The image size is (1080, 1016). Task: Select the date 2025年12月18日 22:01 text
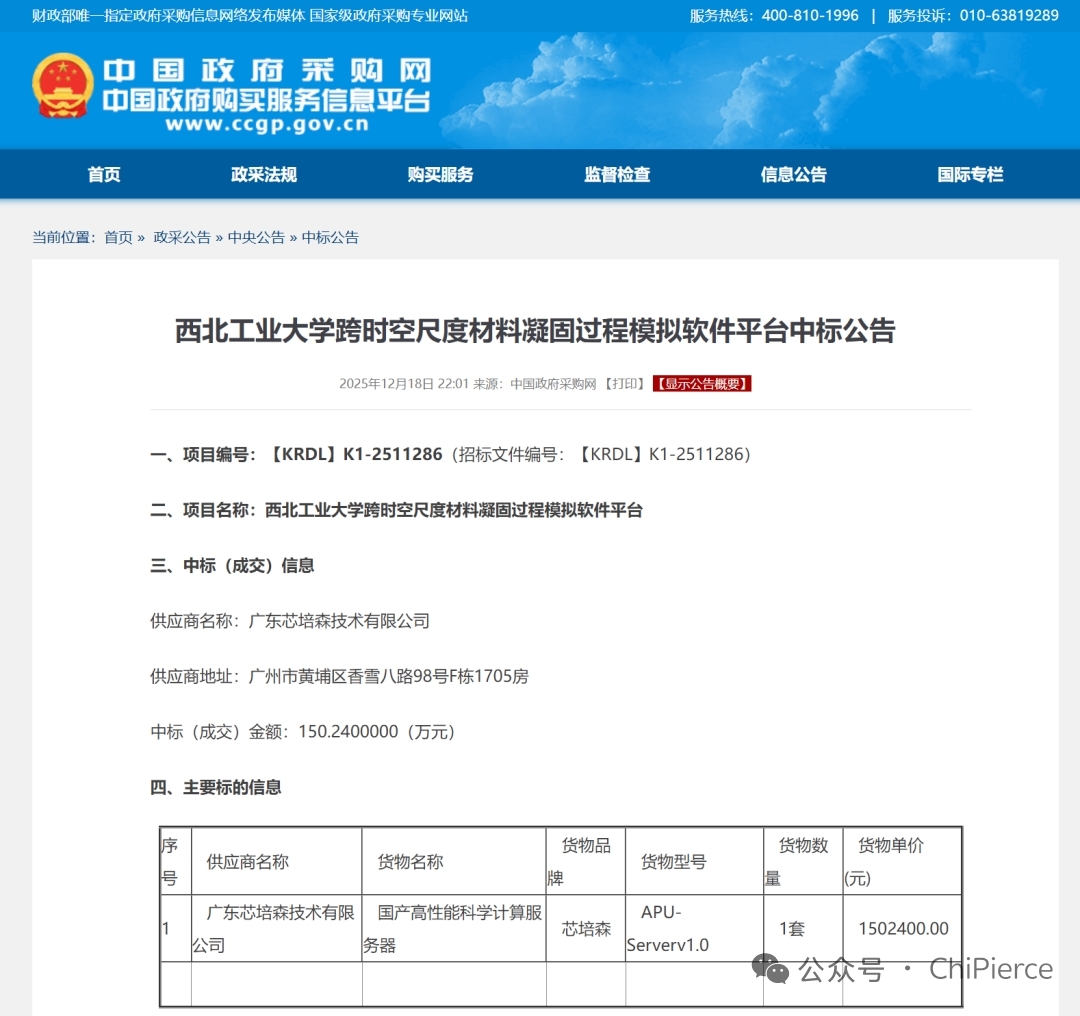[404, 384]
